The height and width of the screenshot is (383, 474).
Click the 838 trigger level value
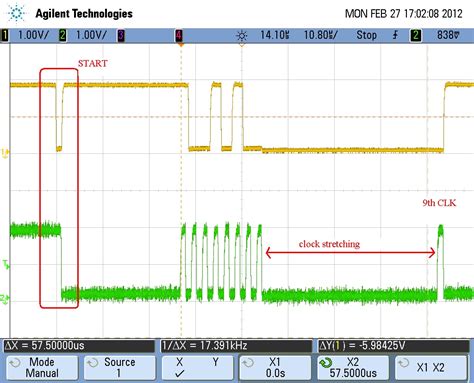[448, 35]
